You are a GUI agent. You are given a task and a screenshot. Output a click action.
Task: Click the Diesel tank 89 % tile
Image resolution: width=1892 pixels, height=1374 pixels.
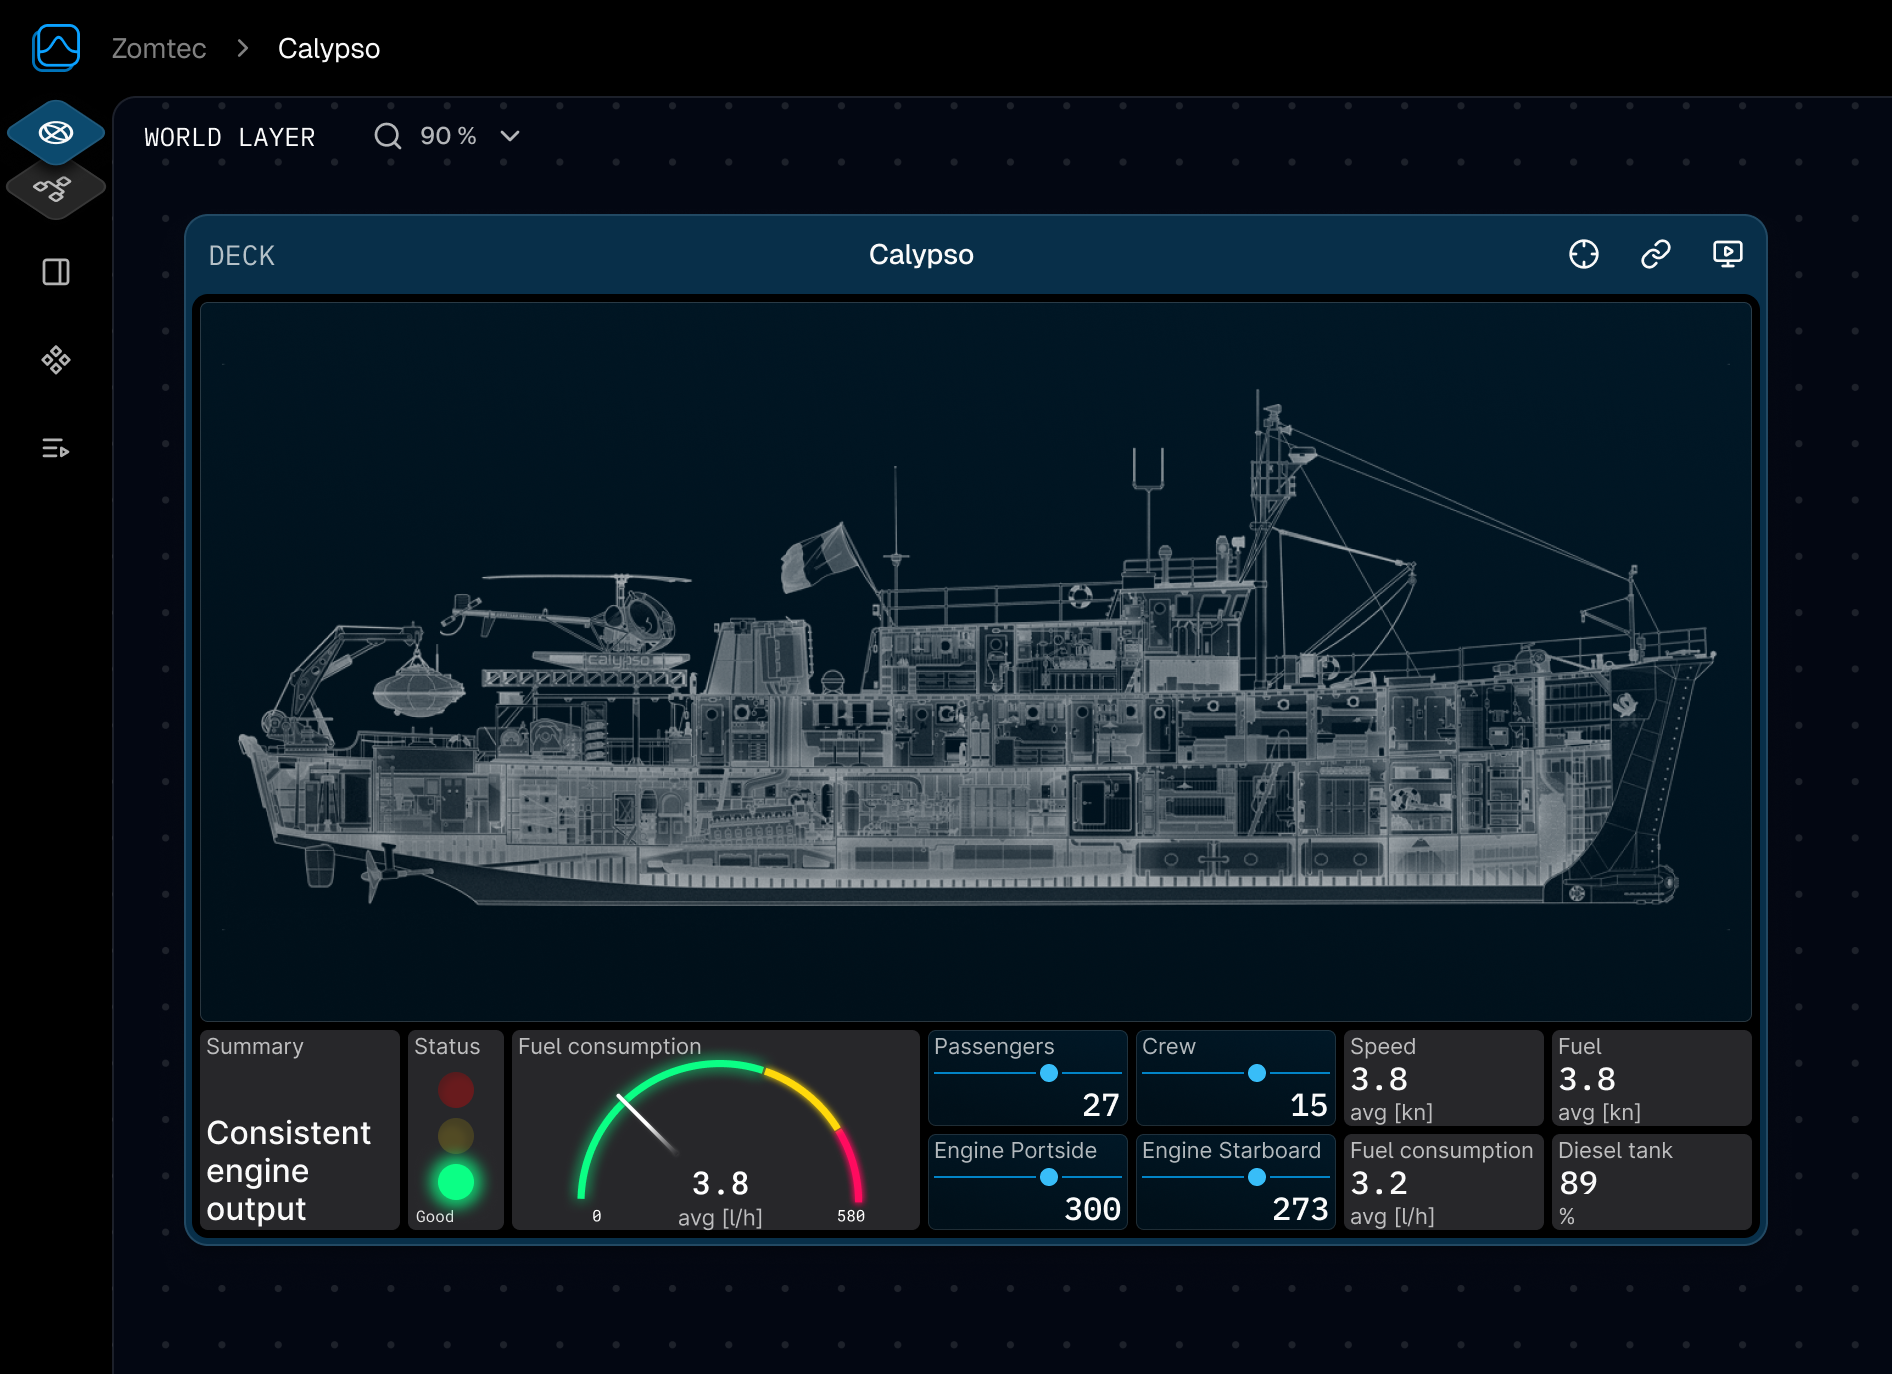click(1650, 1182)
